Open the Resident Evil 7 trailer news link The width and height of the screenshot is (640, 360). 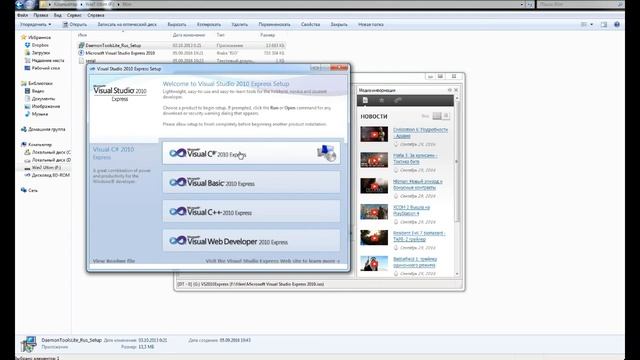(419, 236)
